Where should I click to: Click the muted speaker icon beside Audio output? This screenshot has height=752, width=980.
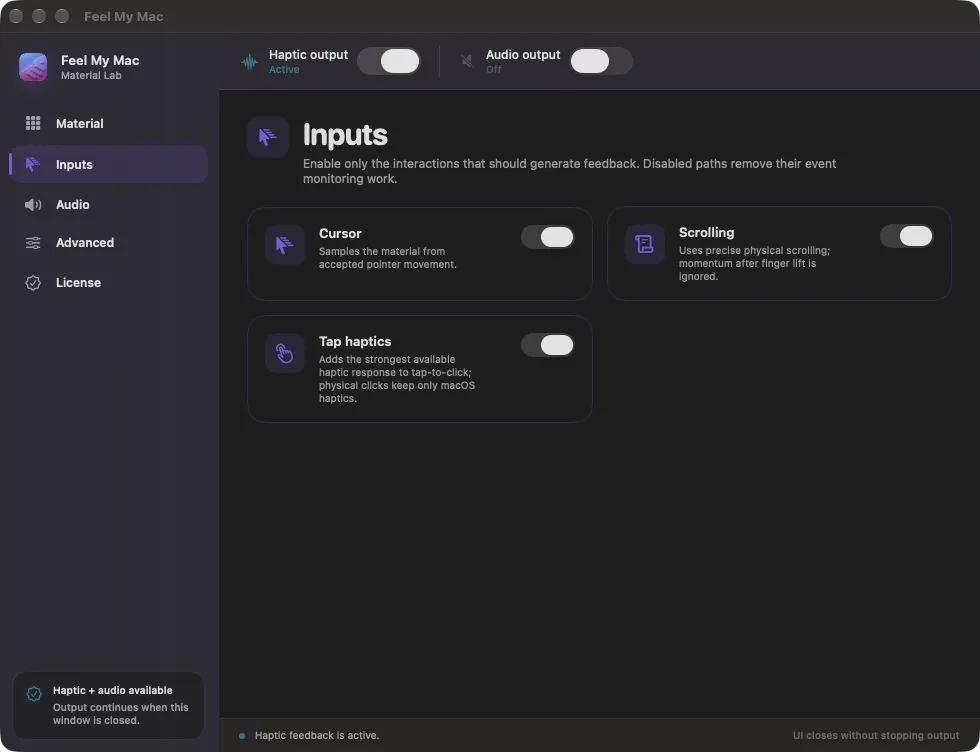tap(468, 61)
